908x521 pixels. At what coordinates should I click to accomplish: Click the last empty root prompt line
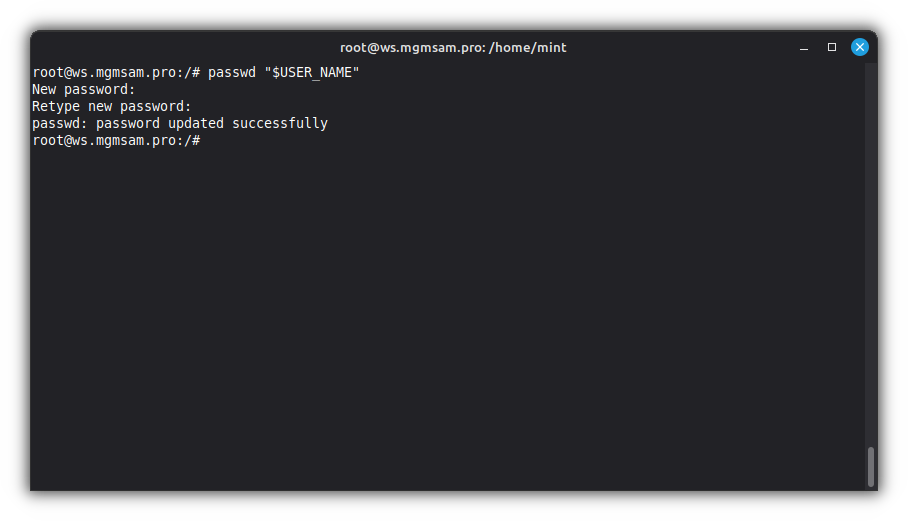click(116, 141)
